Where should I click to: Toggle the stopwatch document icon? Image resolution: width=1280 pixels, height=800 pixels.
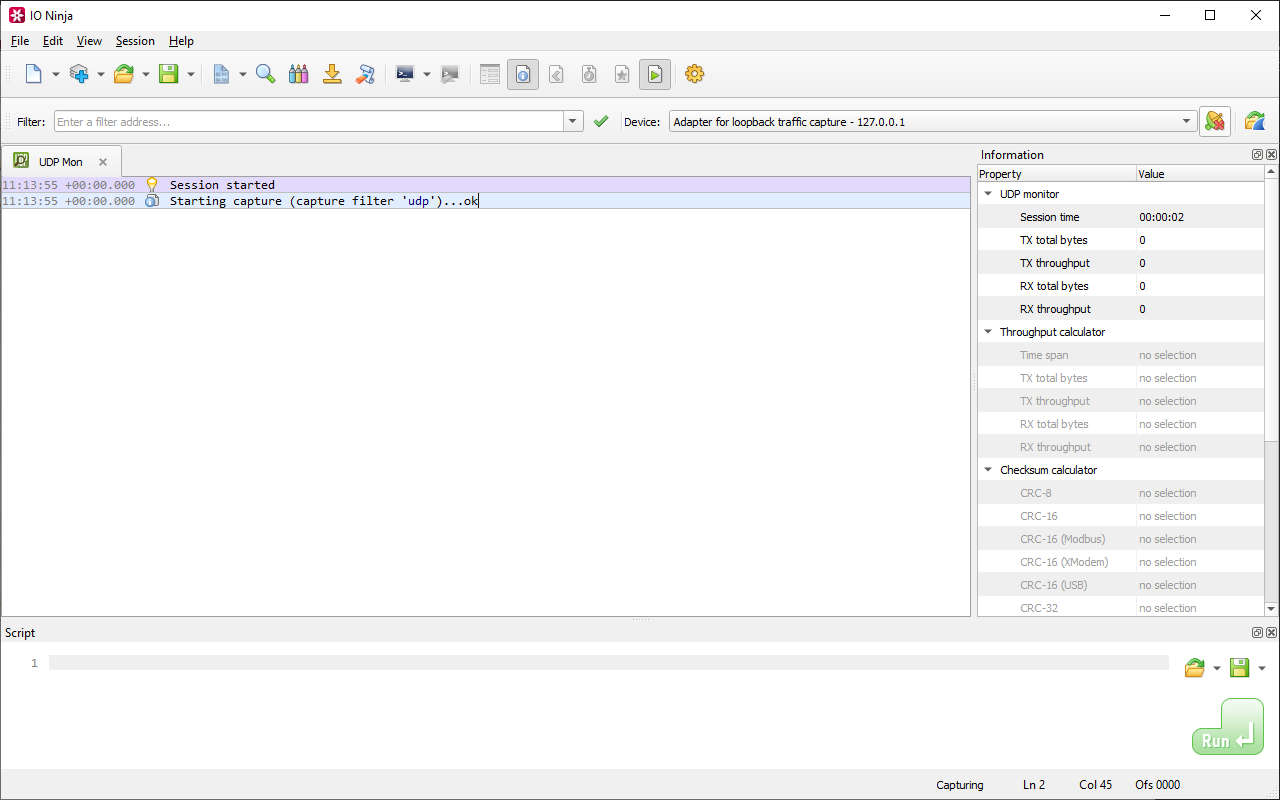tap(589, 74)
